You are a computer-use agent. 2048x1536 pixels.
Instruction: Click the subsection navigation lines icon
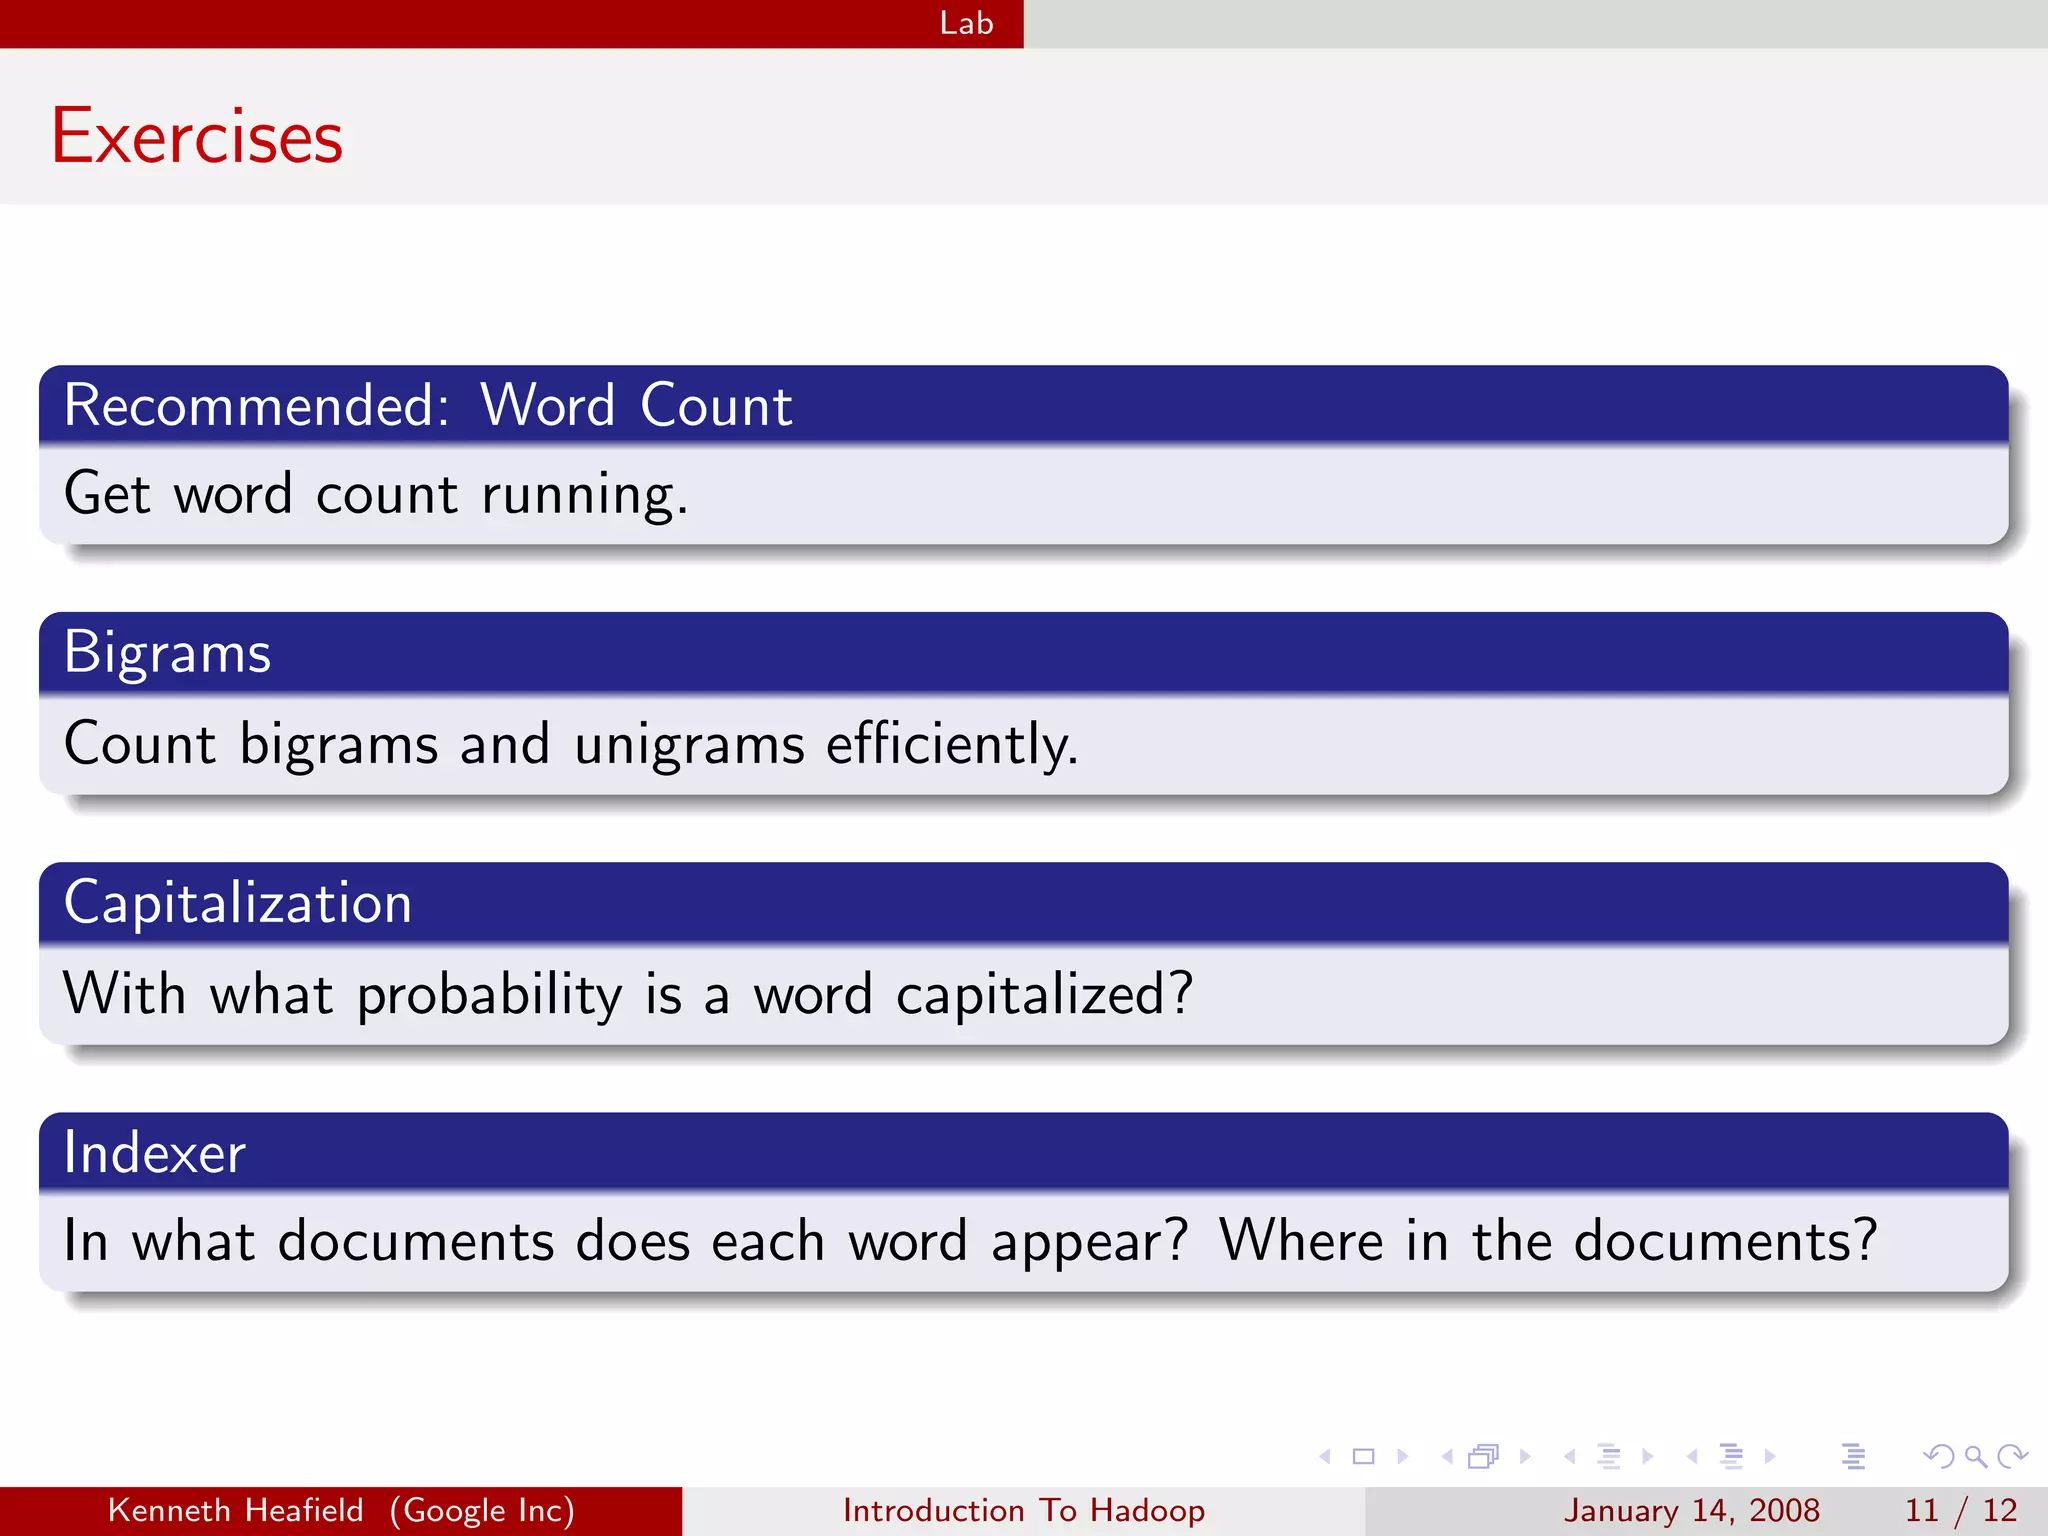1609,1457
